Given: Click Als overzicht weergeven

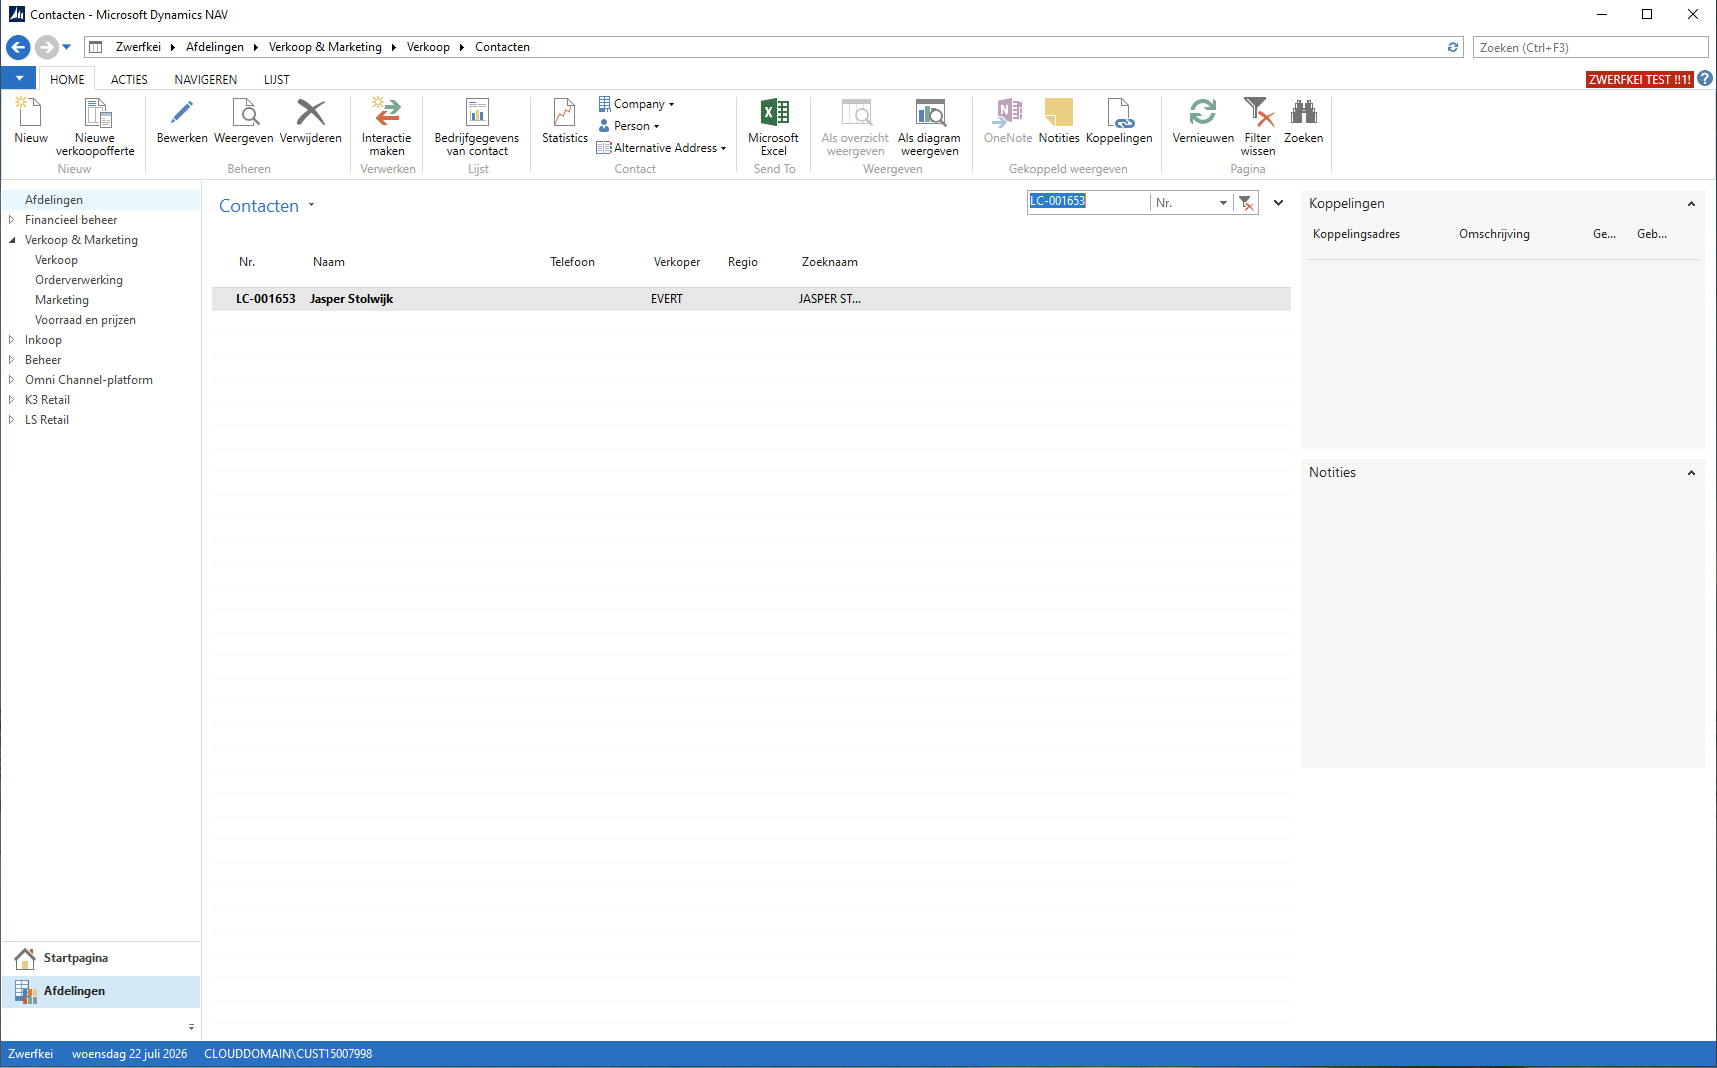Looking at the screenshot, I should point(856,127).
